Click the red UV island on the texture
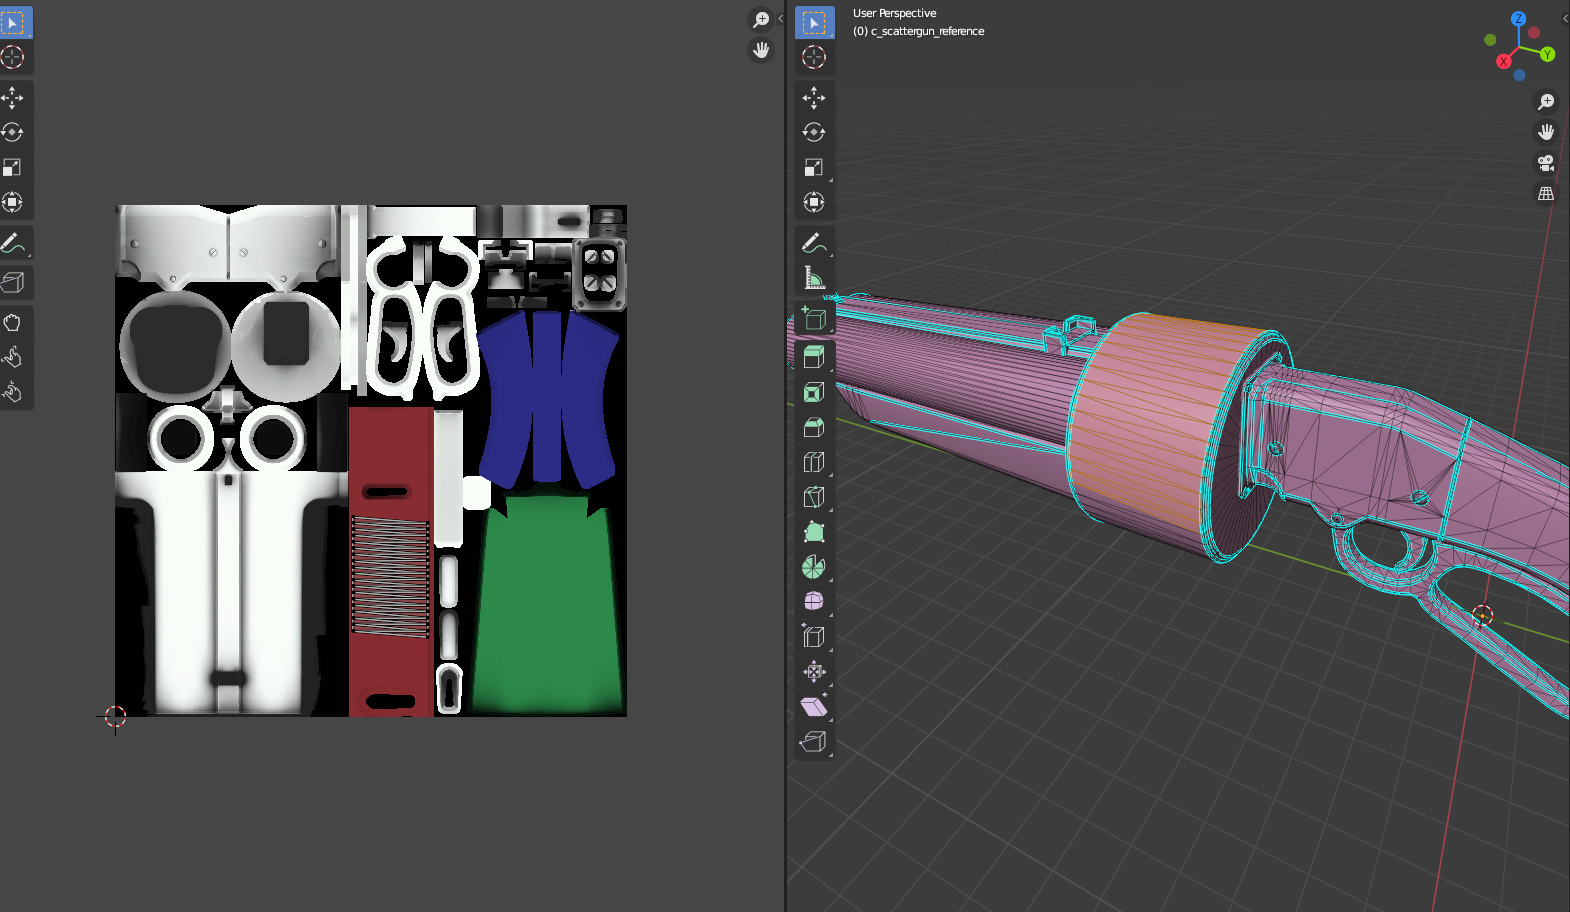This screenshot has width=1570, height=912. [390, 562]
